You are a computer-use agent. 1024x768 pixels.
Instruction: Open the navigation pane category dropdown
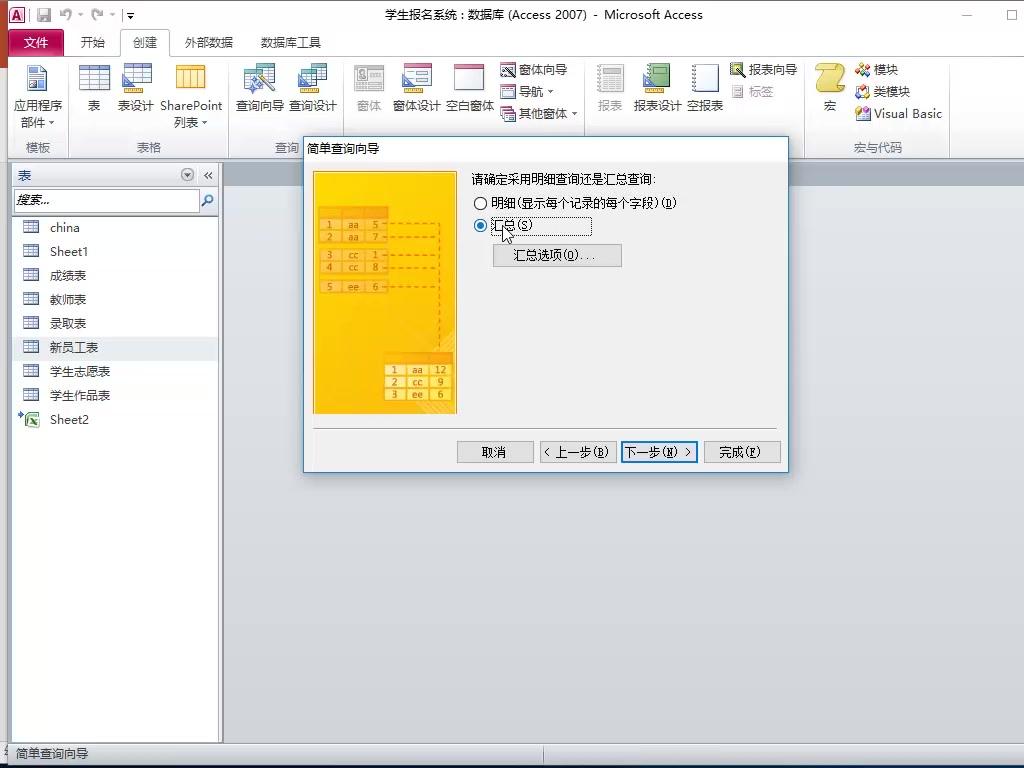tap(187, 175)
